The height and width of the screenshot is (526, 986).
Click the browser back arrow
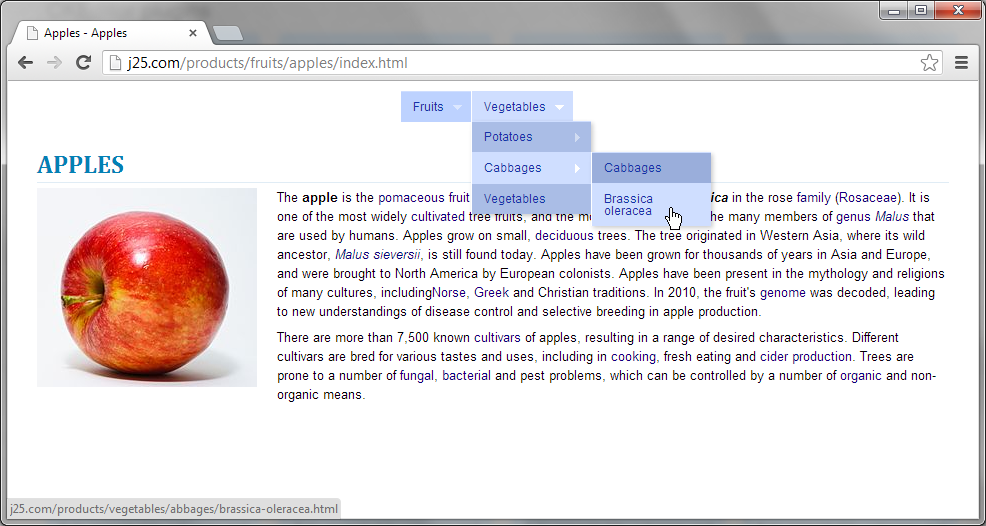click(25, 63)
